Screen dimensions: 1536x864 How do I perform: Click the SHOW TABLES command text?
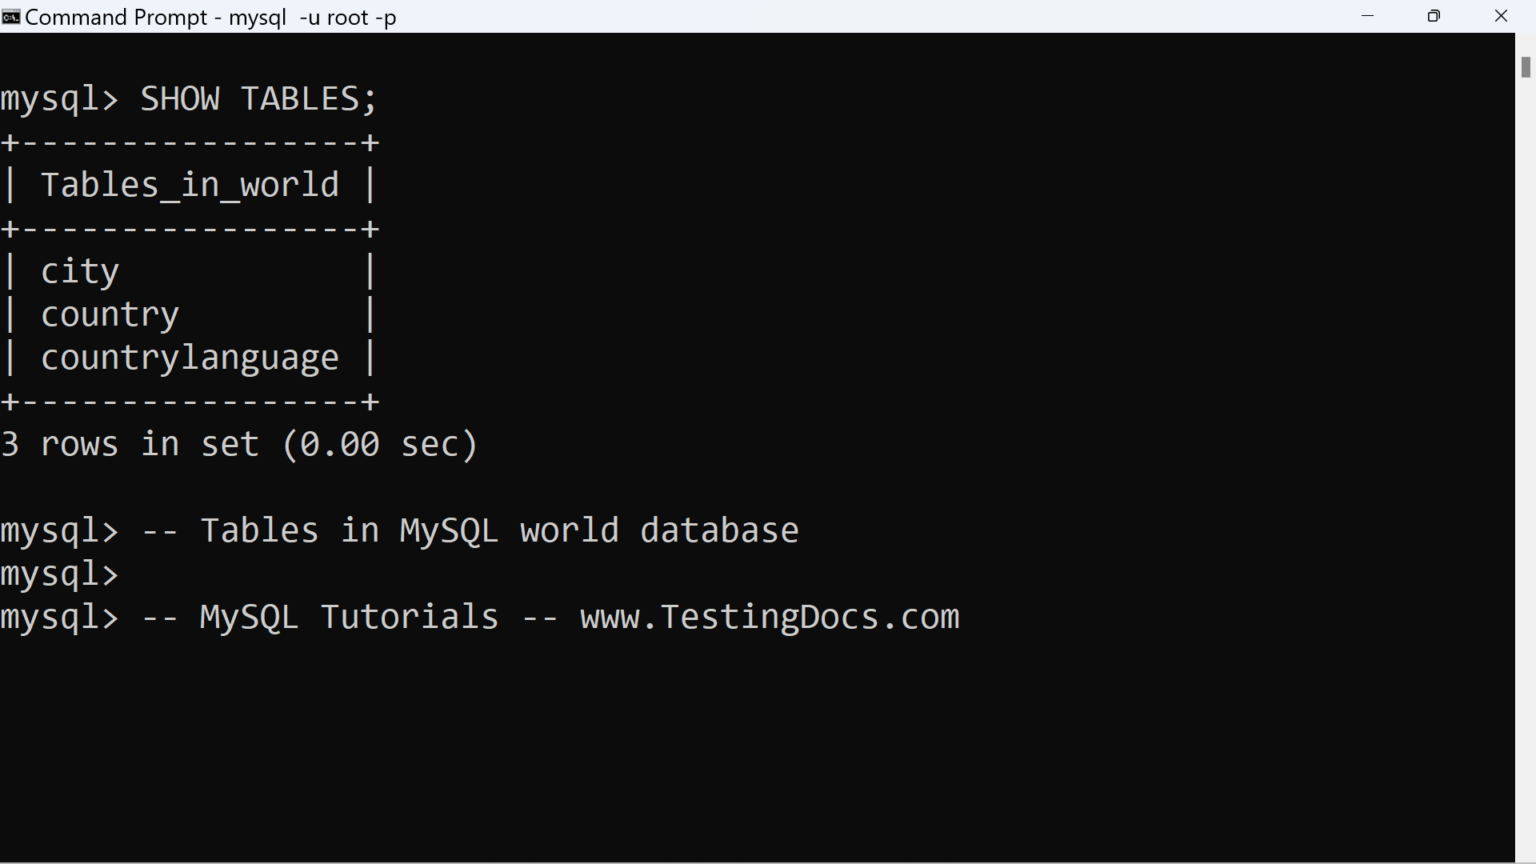(258, 97)
